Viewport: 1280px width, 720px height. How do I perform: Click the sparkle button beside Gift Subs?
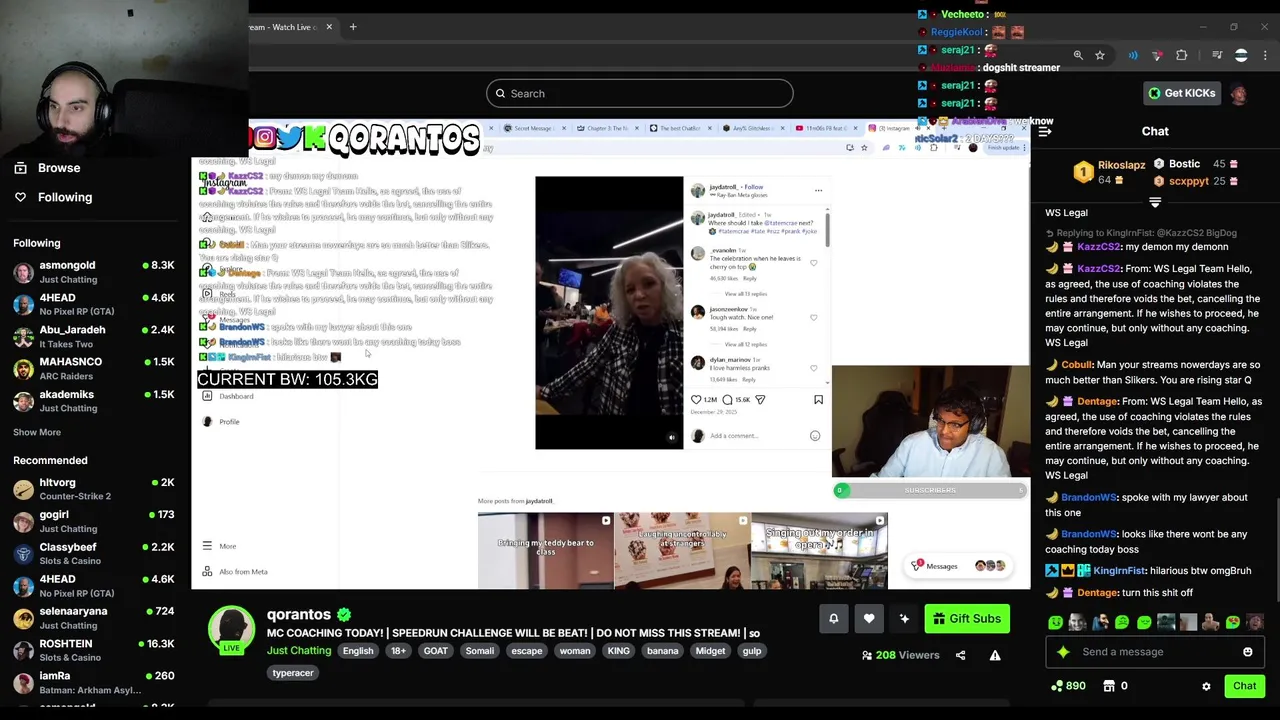pyautogui.click(x=904, y=619)
